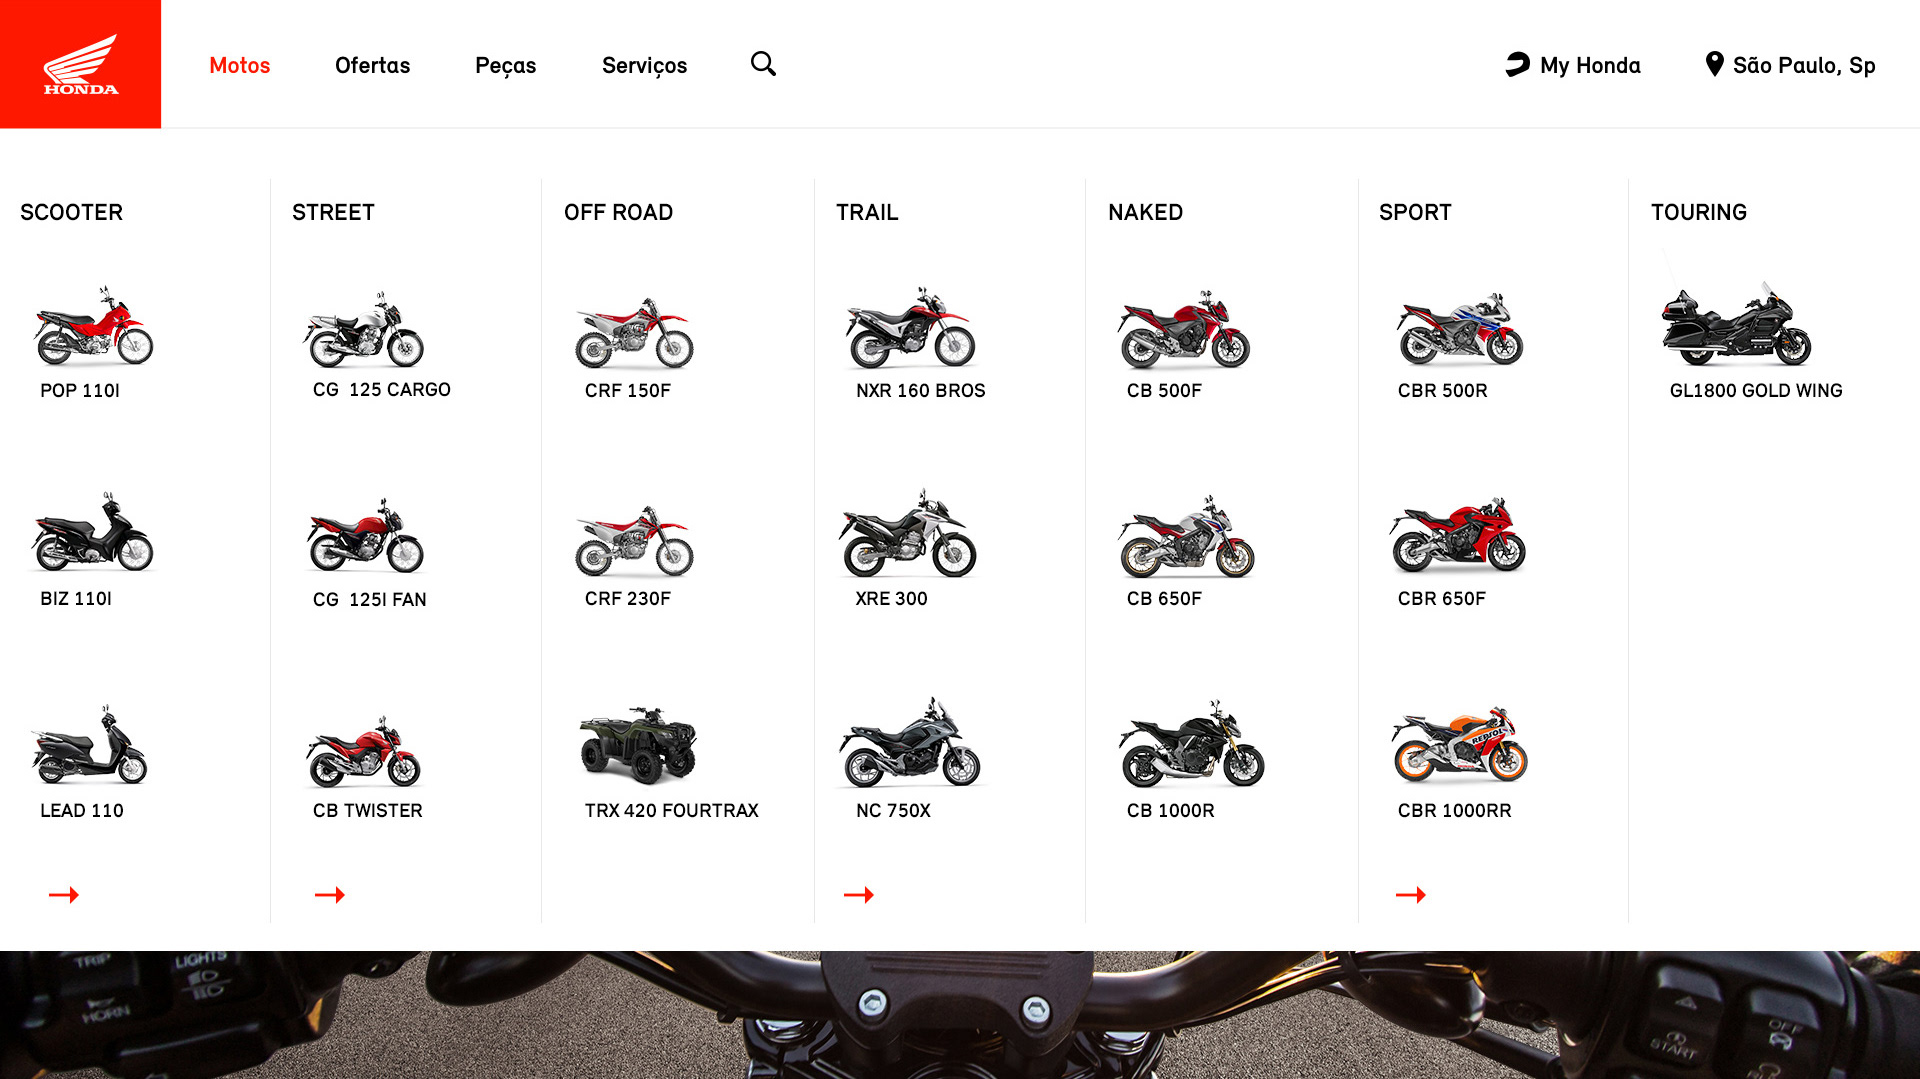The height and width of the screenshot is (1079, 1920).
Task: Select the CRF 230F dirt bike image
Action: click(634, 541)
